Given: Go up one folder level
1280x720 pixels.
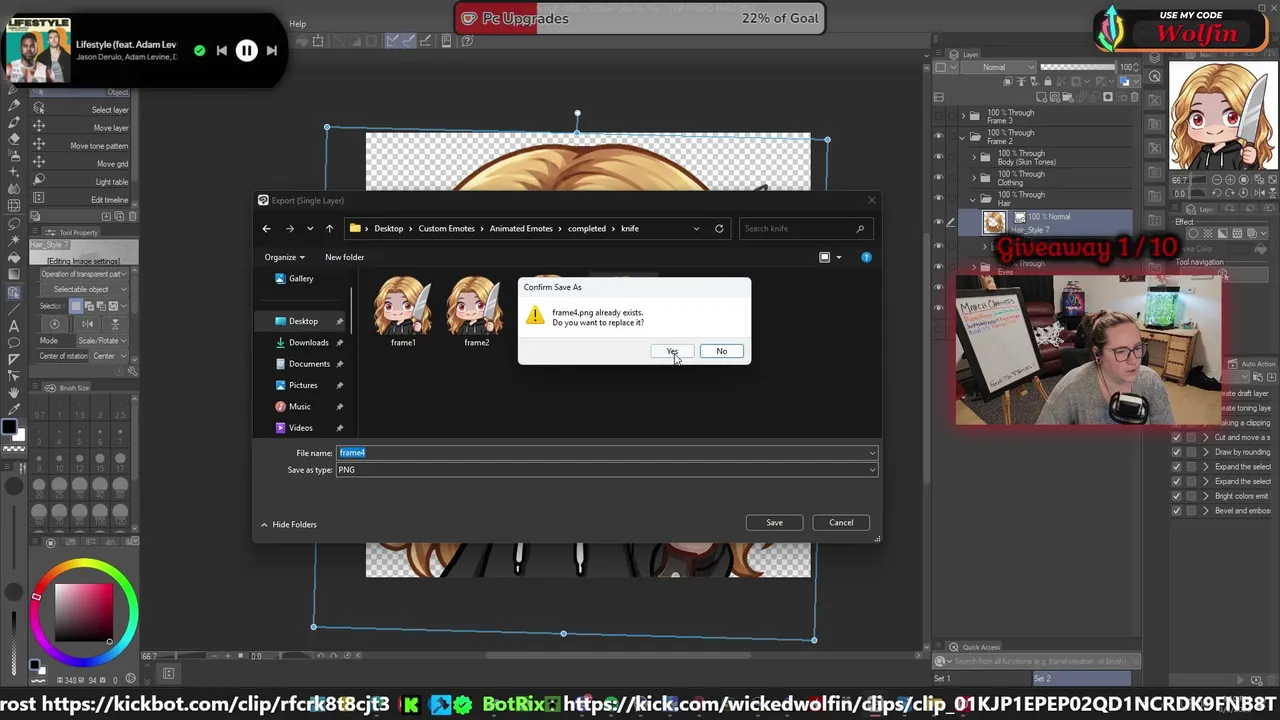Looking at the screenshot, I should [x=329, y=228].
